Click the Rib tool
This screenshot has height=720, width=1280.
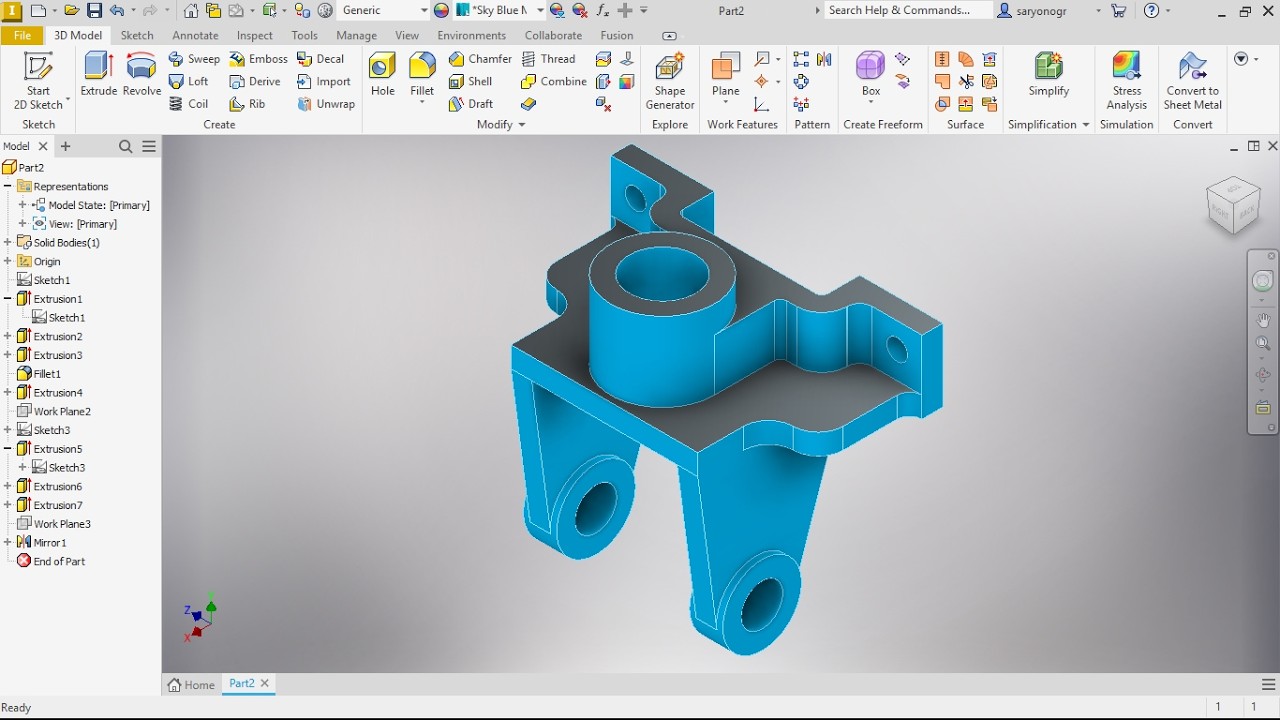click(x=247, y=104)
